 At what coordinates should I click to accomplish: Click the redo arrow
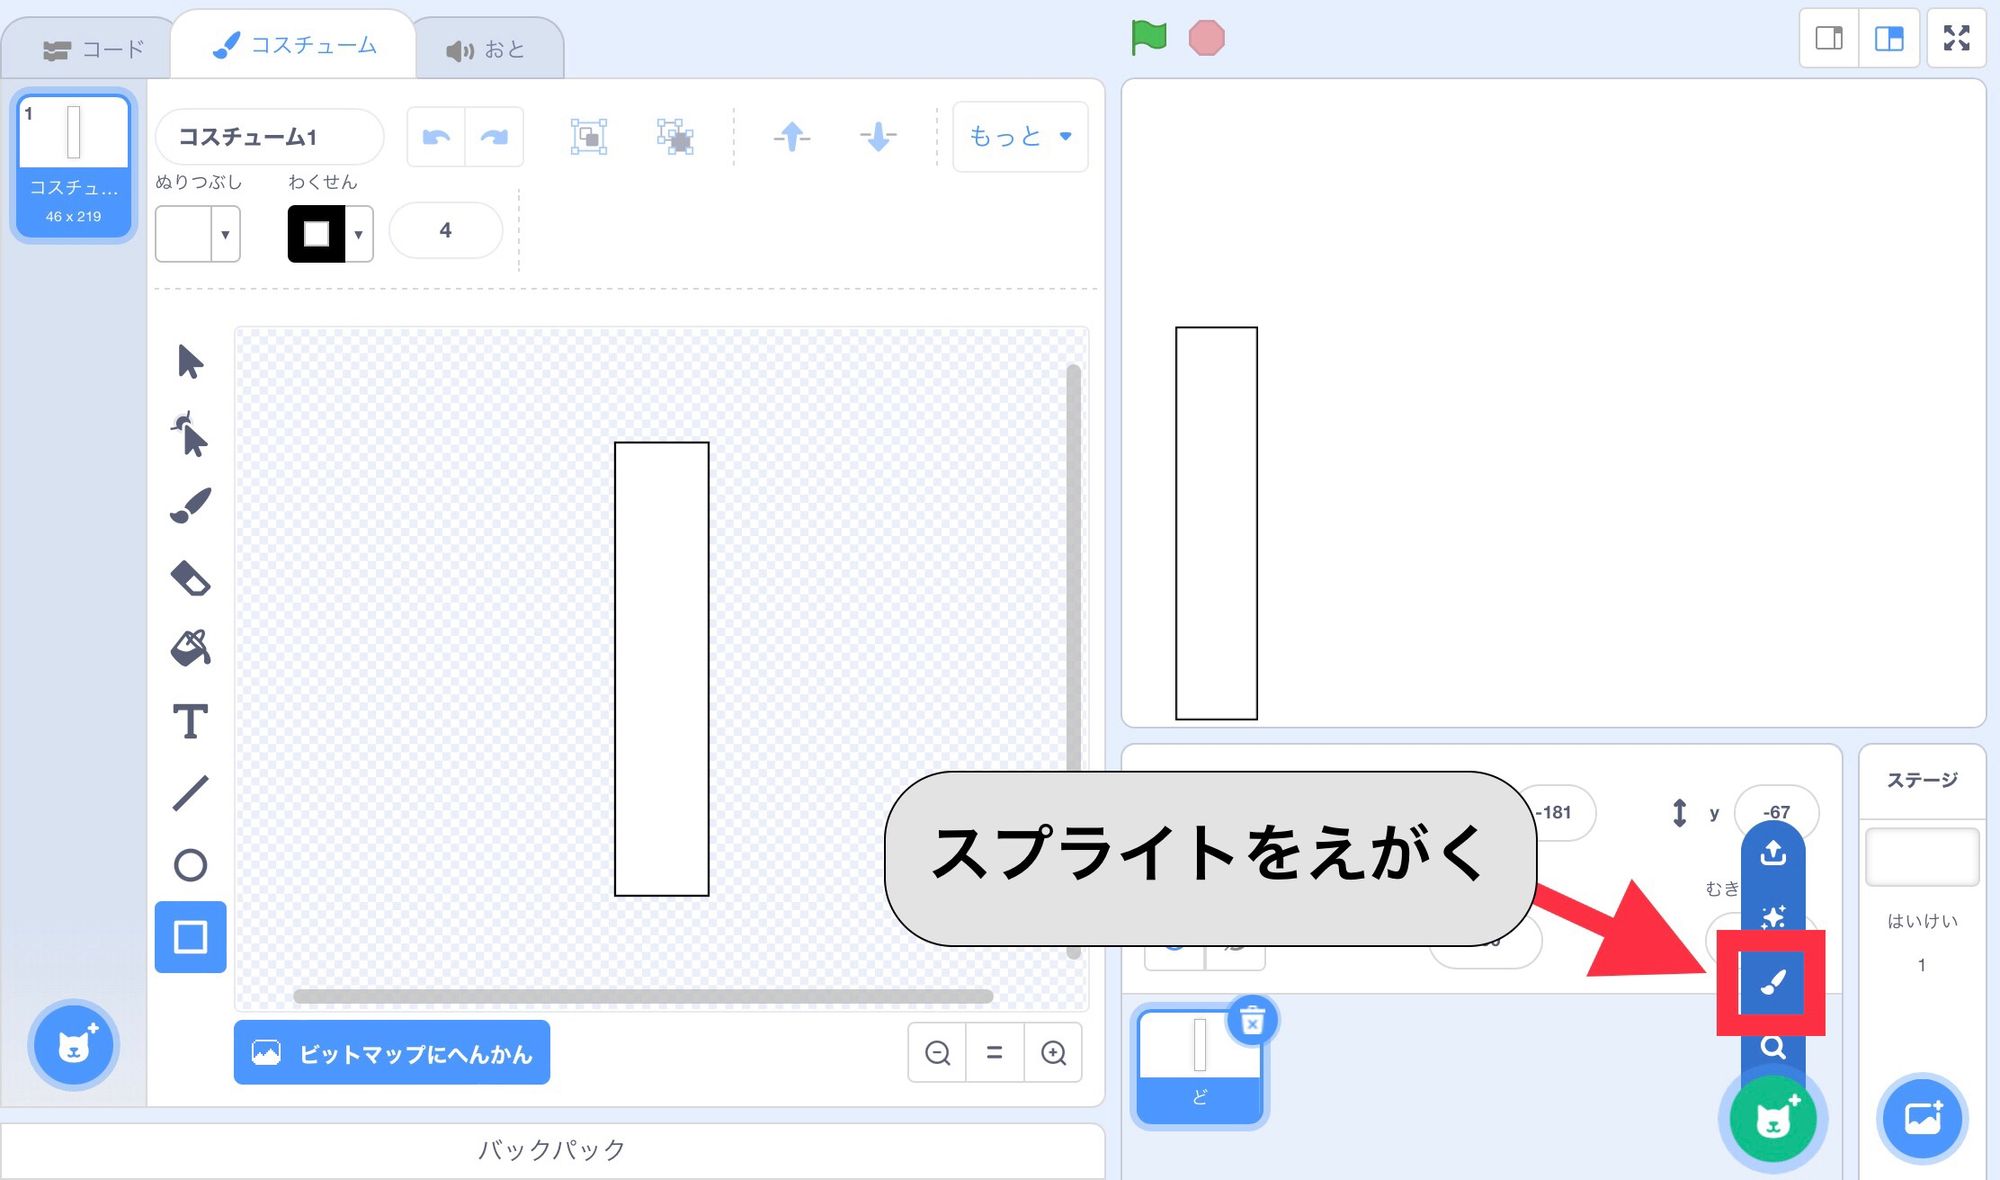point(494,137)
